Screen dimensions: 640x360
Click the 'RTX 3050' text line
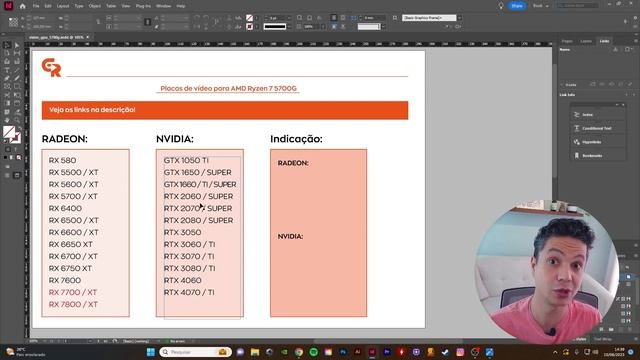182,232
